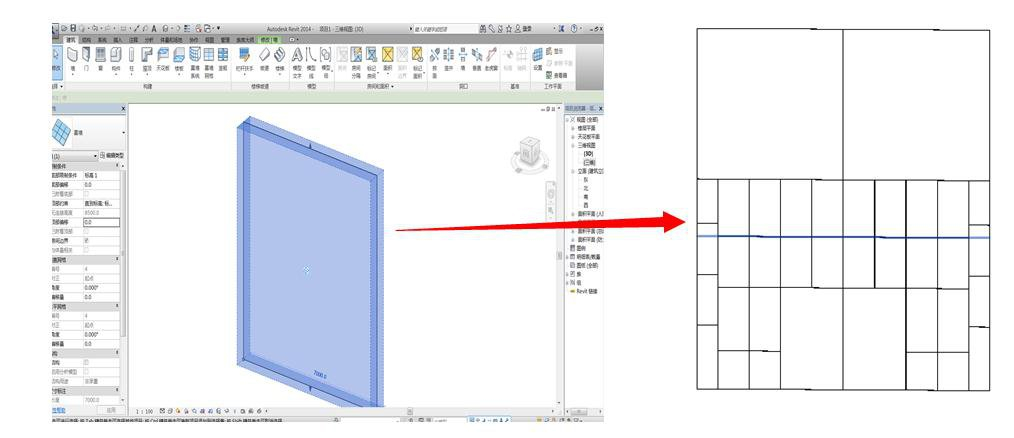
Task: Open the properties instance filter dropdown
Action: point(97,157)
